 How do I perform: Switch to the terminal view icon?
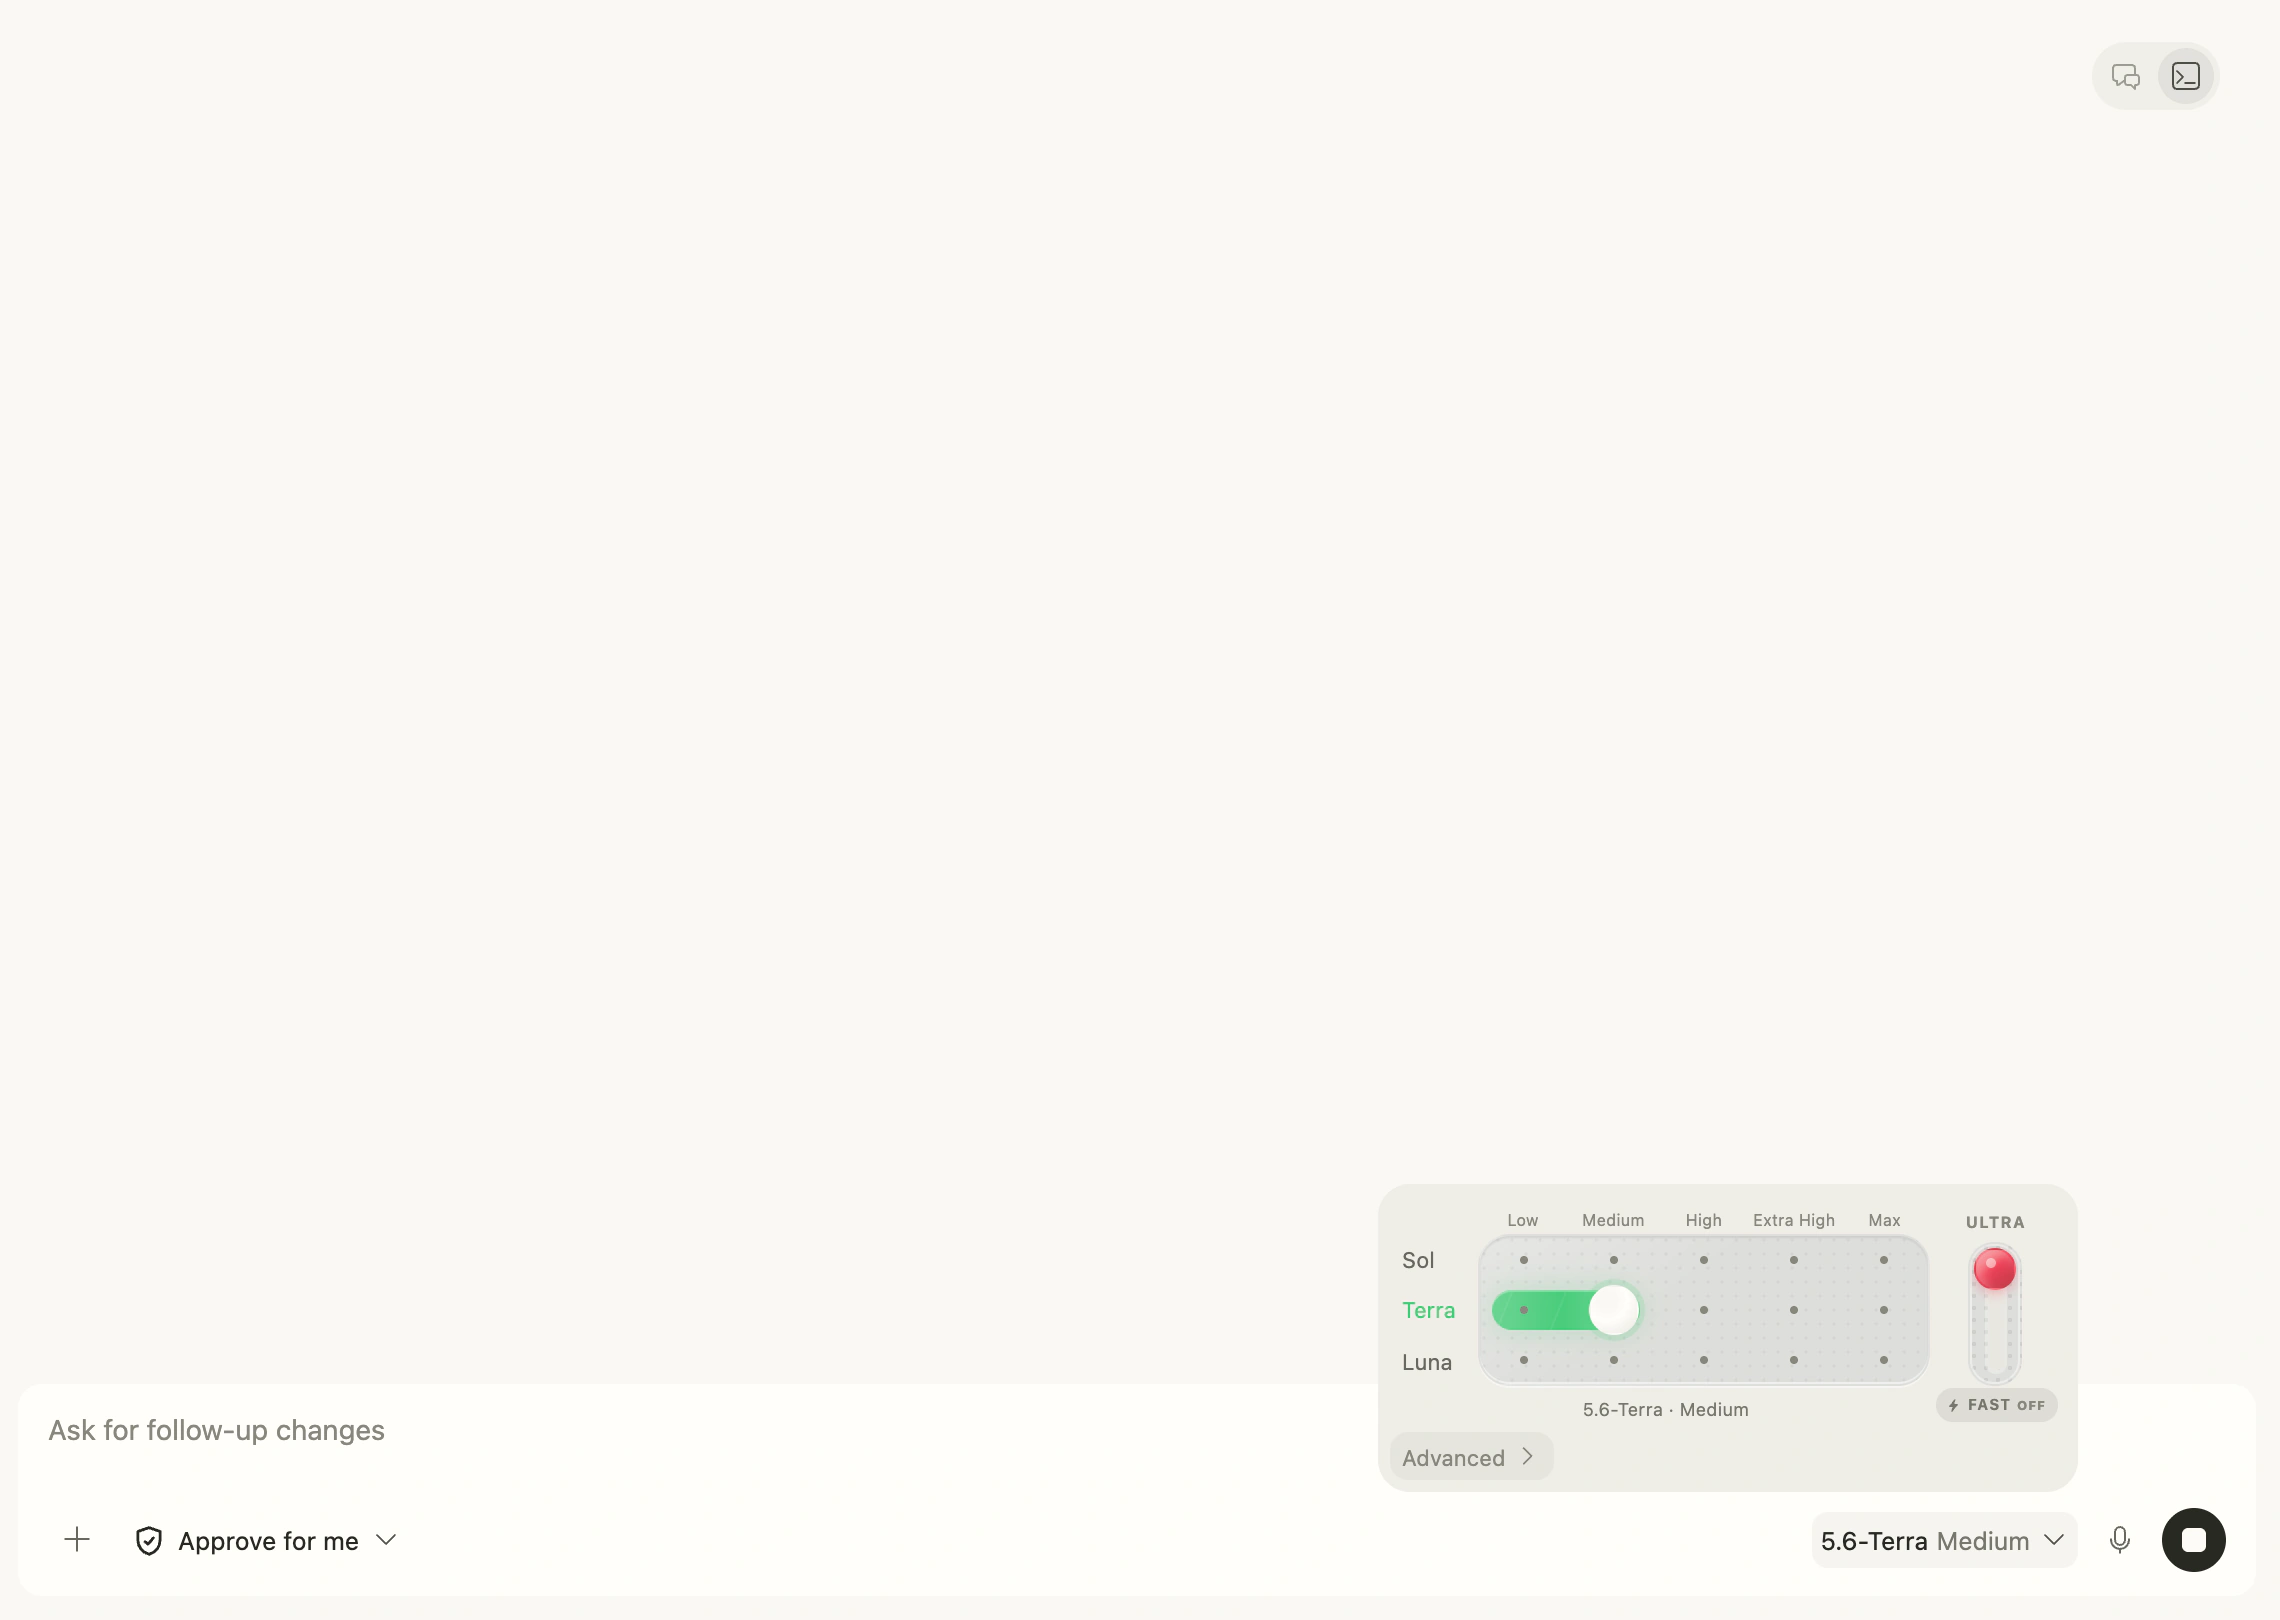coord(2186,76)
